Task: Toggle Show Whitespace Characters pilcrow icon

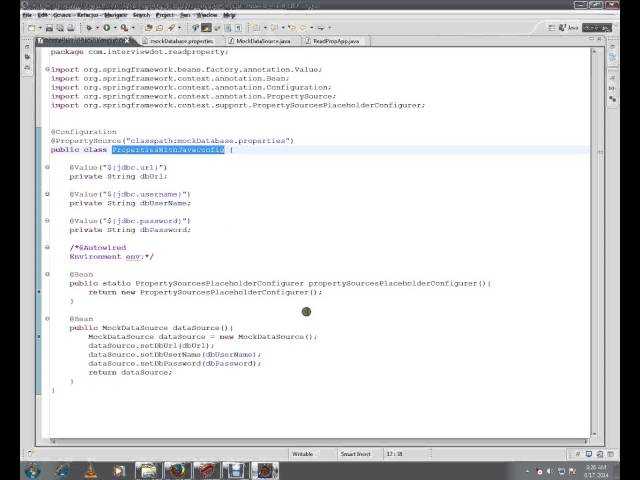Action: (x=238, y=28)
